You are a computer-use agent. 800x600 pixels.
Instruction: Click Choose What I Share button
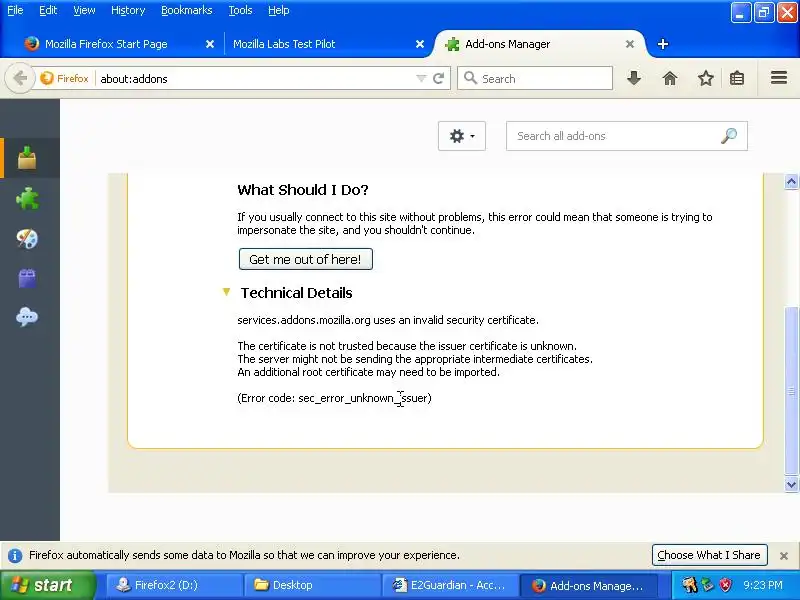pyautogui.click(x=709, y=555)
